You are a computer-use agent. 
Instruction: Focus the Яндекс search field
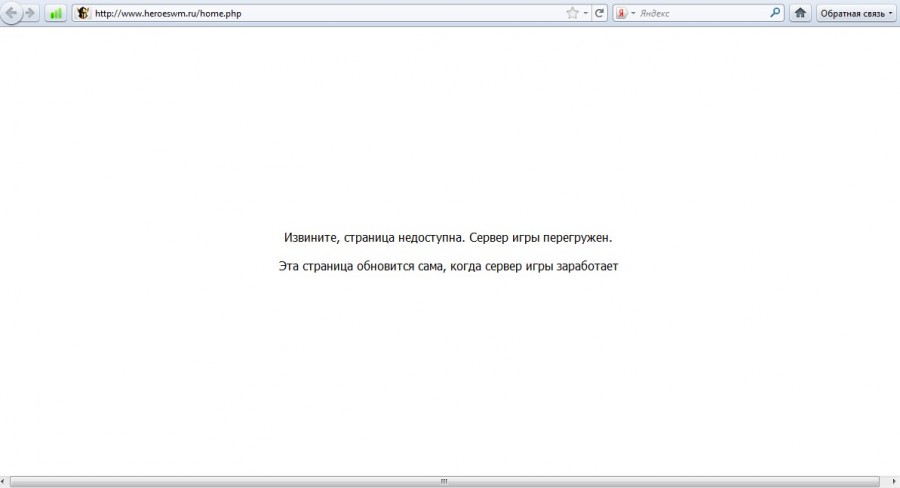(x=701, y=13)
